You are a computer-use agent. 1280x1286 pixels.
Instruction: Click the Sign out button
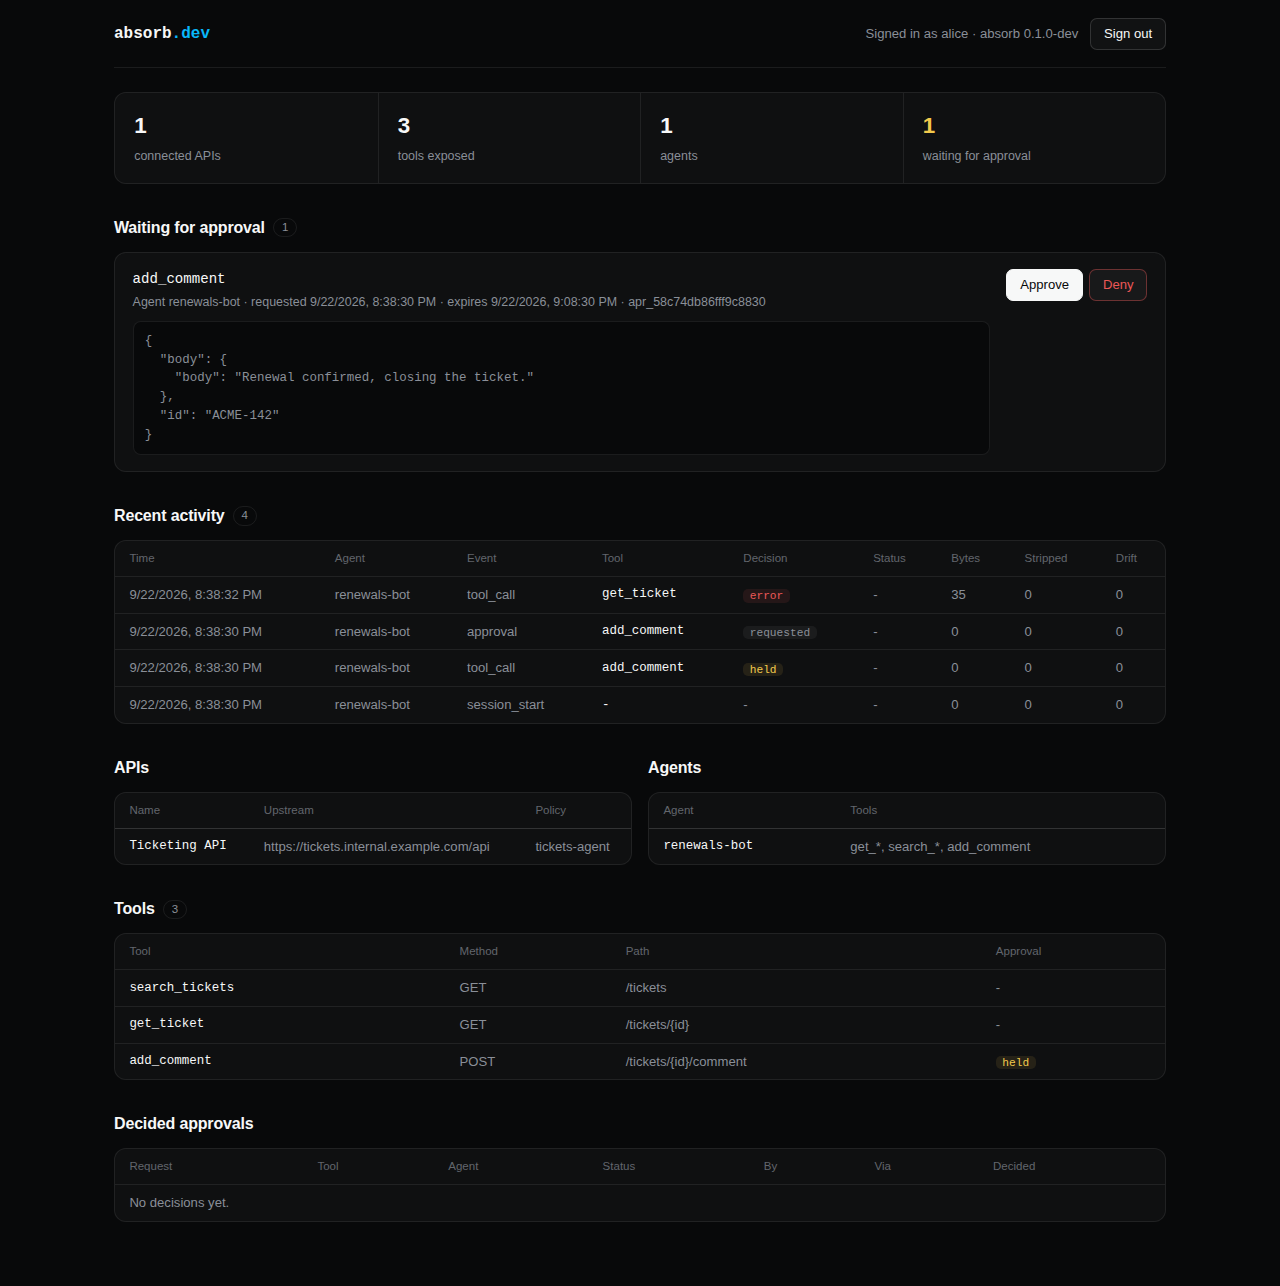pos(1127,34)
